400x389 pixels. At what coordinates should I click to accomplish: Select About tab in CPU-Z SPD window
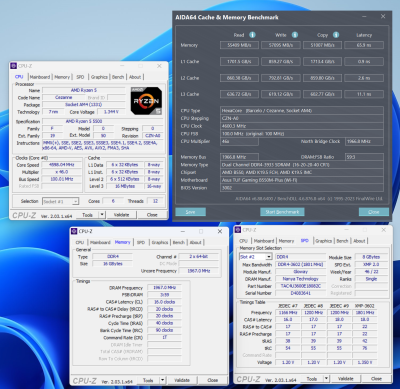359,241
